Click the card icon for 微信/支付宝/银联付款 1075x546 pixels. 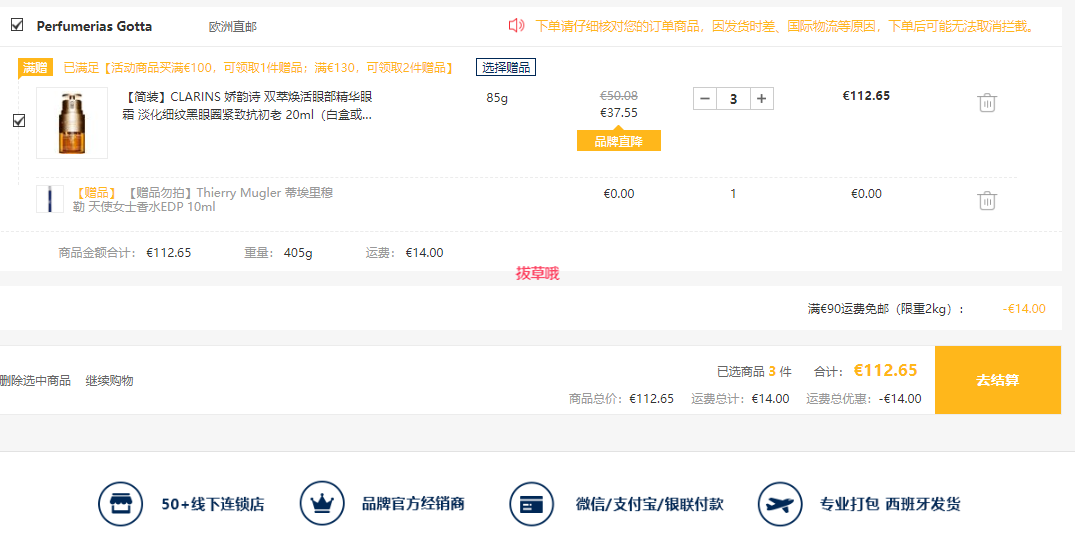pos(531,504)
